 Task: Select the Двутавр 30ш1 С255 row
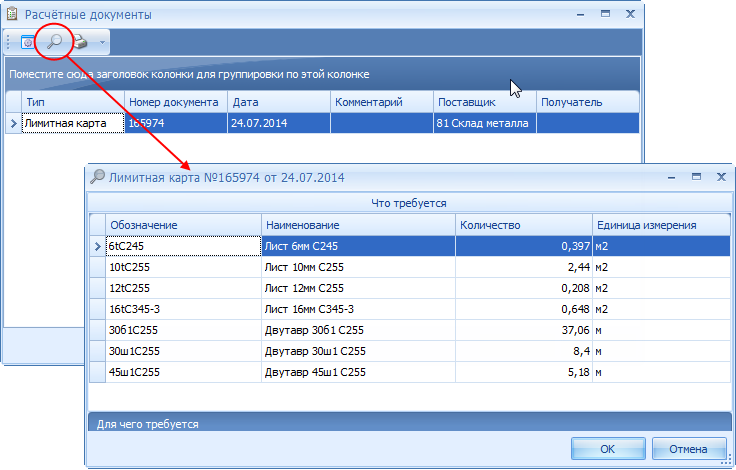click(356, 351)
